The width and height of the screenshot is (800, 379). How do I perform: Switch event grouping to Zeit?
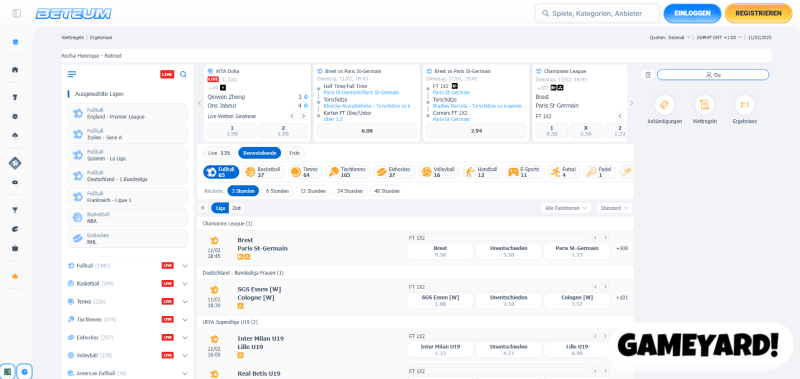(x=237, y=208)
